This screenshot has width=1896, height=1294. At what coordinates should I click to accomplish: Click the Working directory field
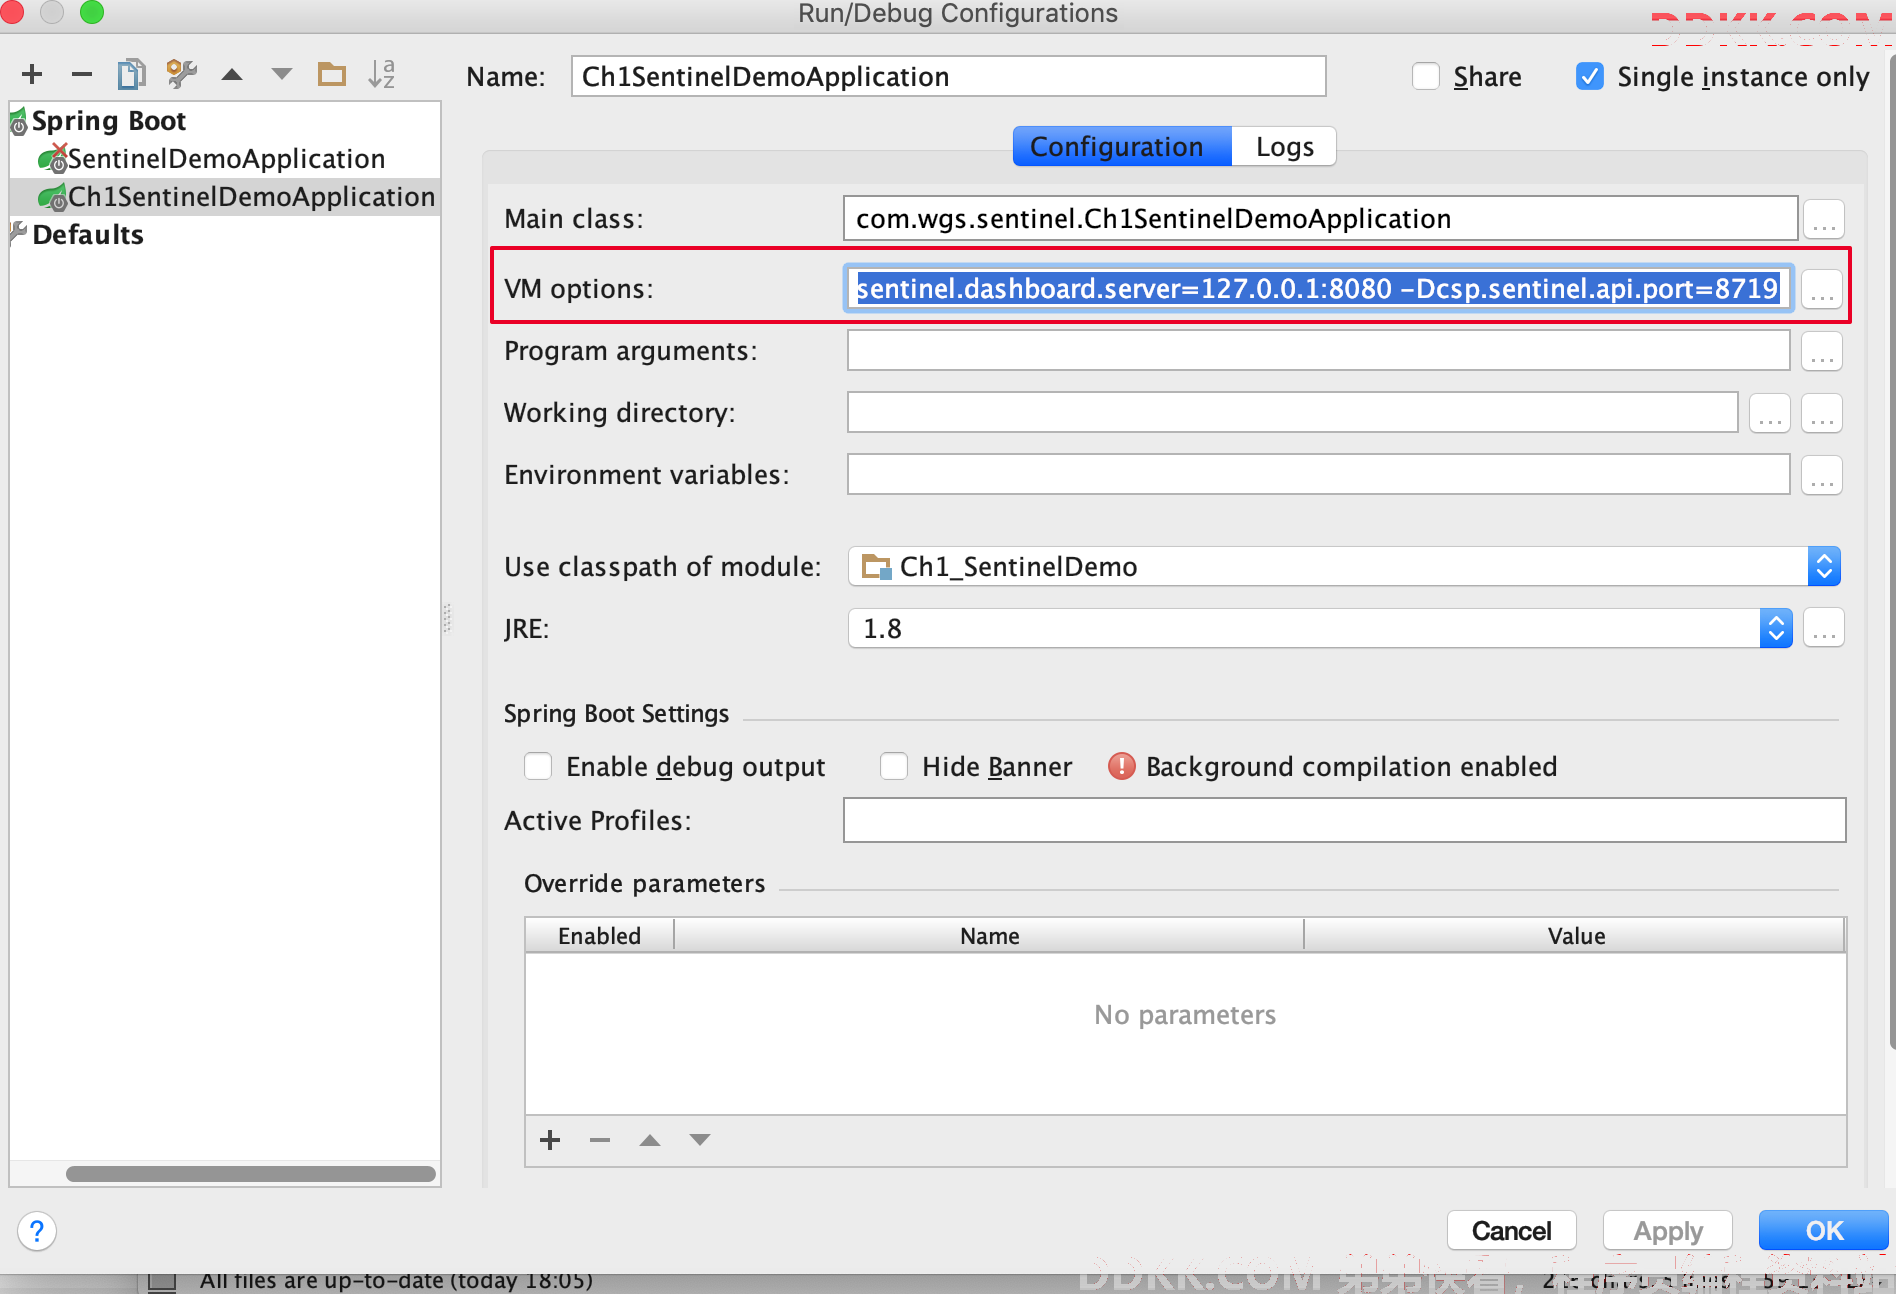pos(1292,413)
